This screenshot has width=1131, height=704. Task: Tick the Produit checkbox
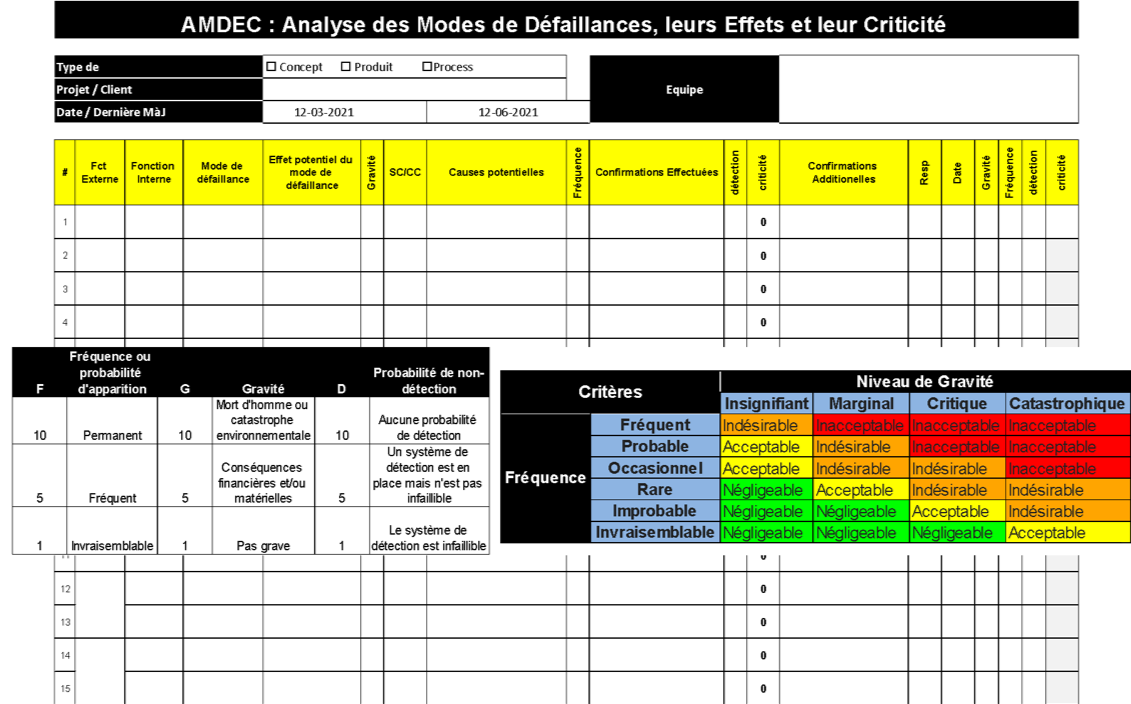tap(346, 66)
